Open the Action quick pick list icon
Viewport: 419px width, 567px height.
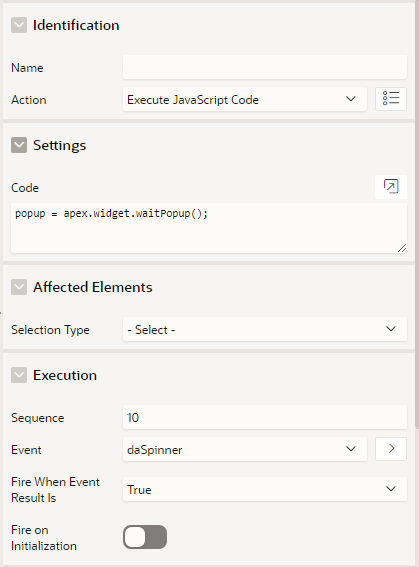click(x=391, y=99)
